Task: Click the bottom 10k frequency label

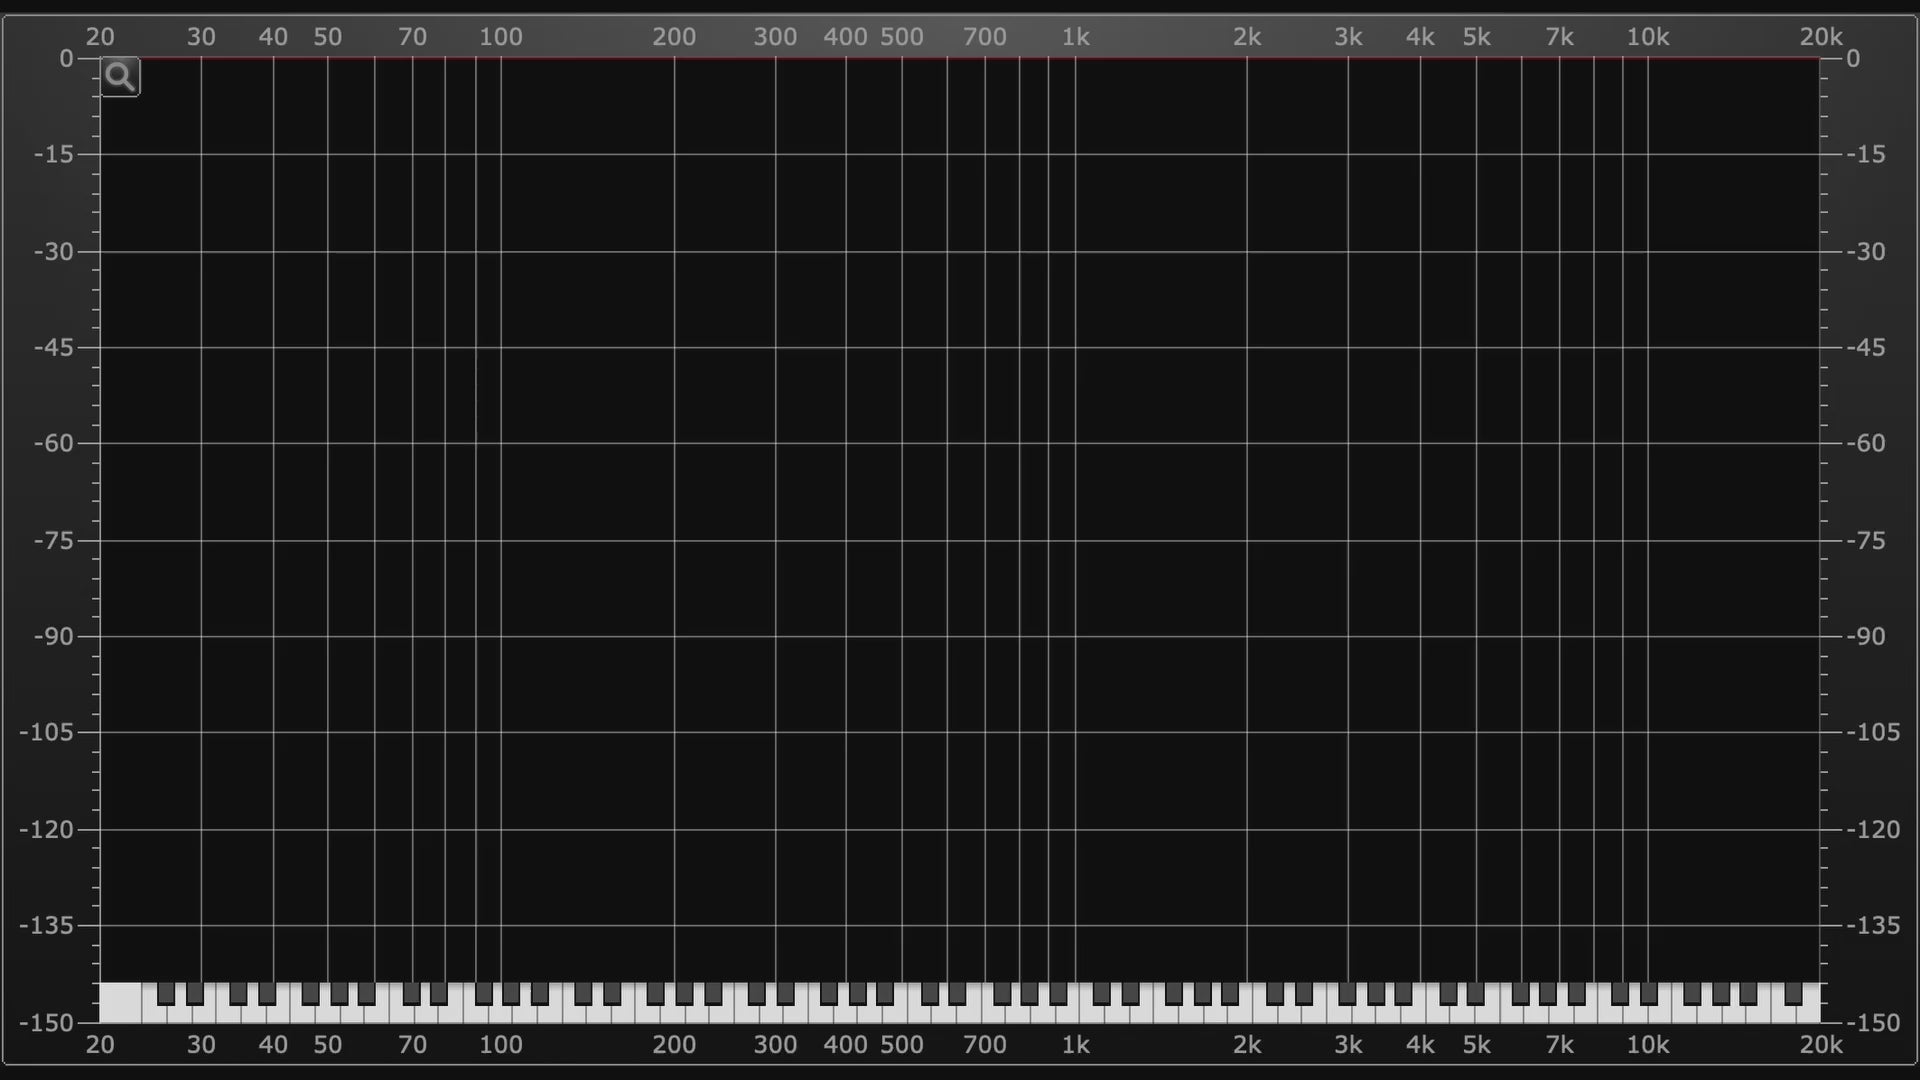Action: pyautogui.click(x=1647, y=1045)
